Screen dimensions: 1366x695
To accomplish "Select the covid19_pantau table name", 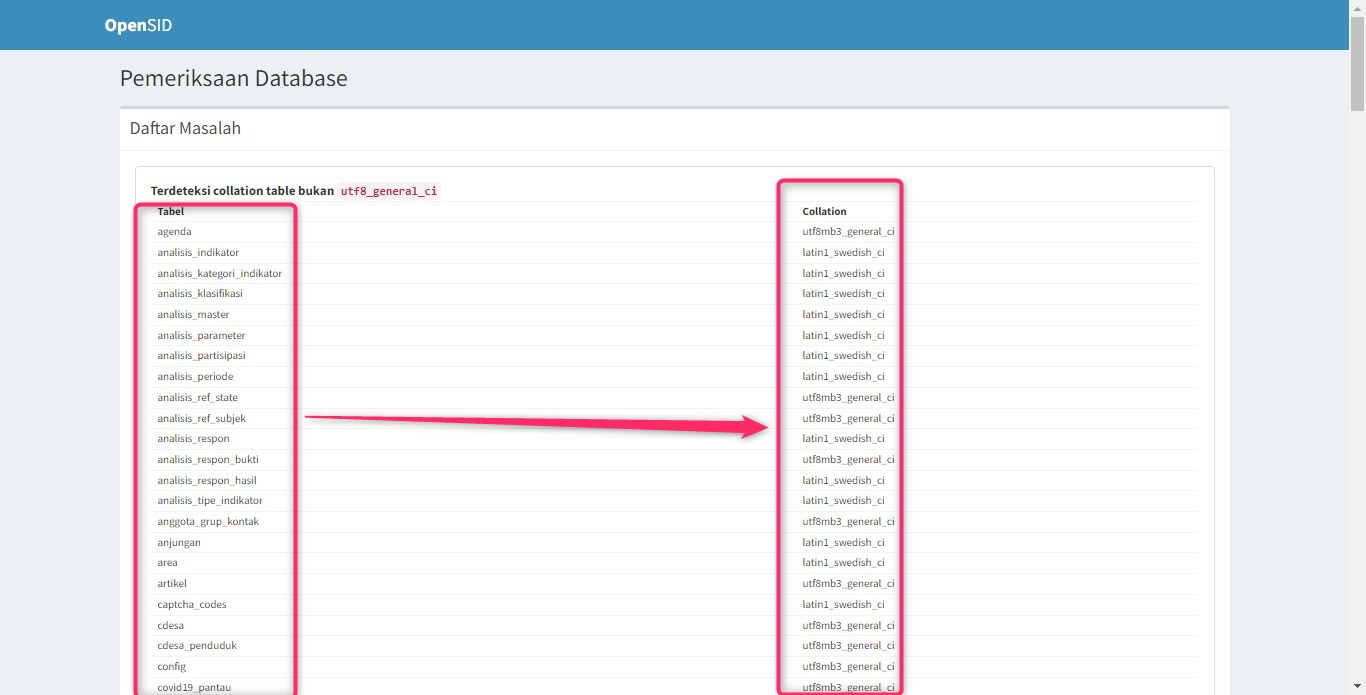I will 196,687.
